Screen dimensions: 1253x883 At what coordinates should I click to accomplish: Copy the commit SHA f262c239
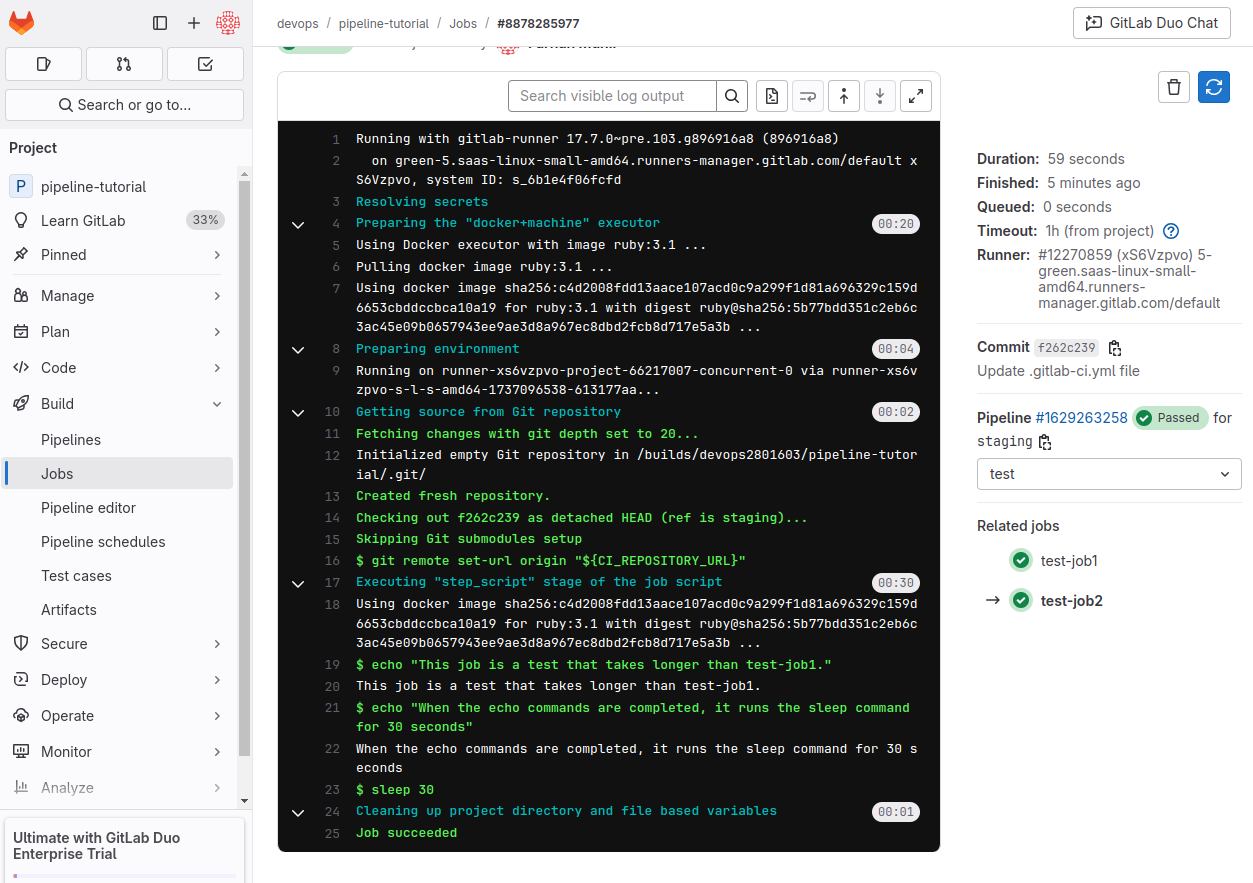pyautogui.click(x=1115, y=348)
